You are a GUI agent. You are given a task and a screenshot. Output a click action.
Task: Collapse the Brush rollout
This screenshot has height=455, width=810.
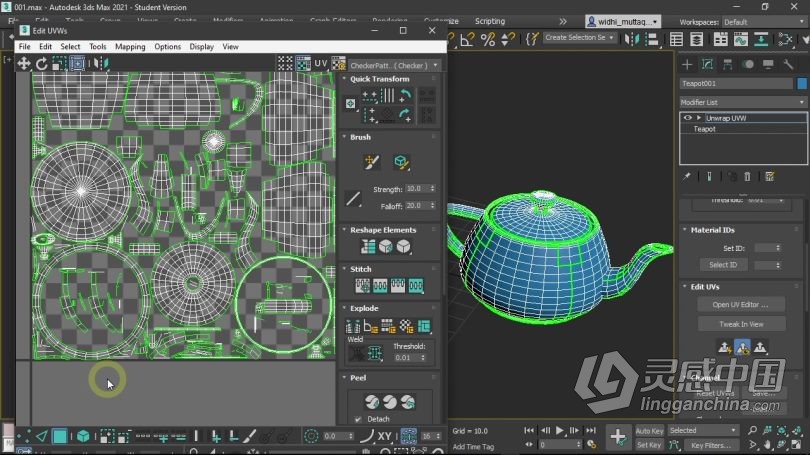click(x=344, y=137)
